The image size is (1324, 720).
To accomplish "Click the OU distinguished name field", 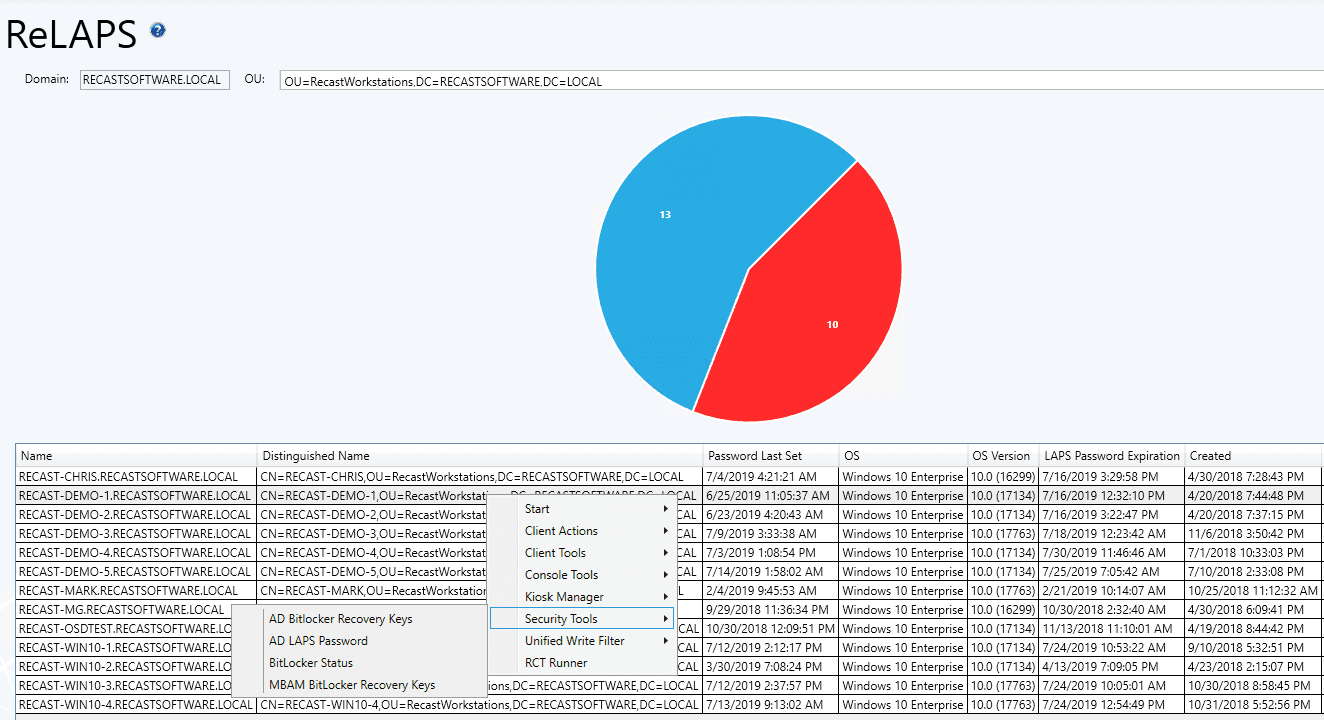I will (x=802, y=81).
